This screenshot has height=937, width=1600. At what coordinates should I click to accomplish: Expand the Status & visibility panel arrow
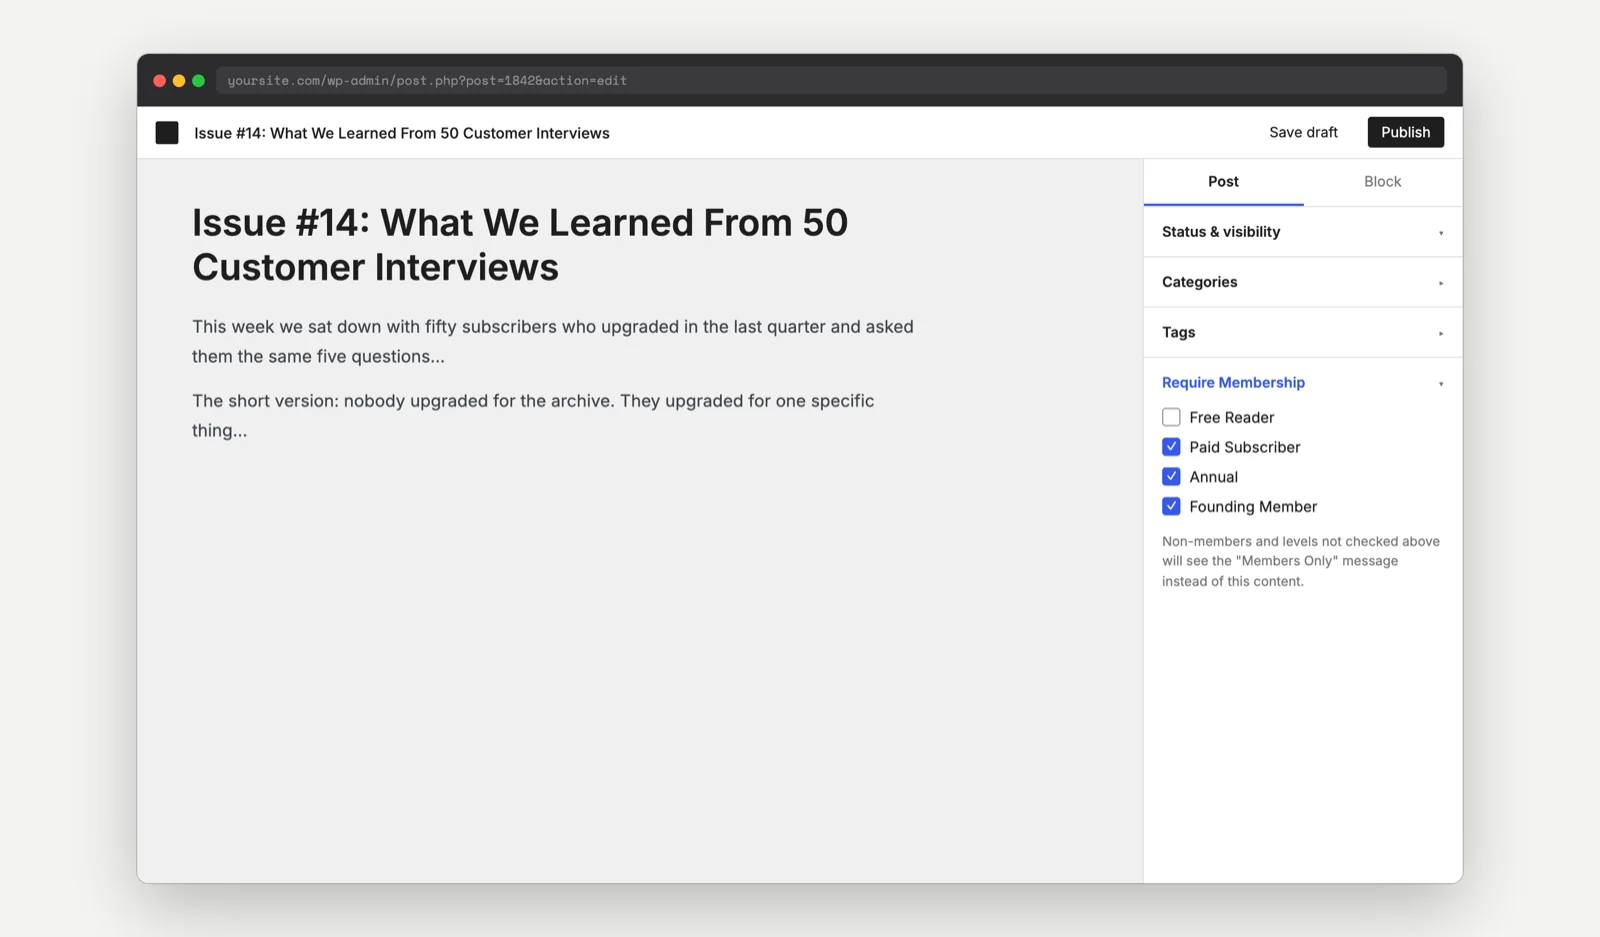coord(1441,233)
